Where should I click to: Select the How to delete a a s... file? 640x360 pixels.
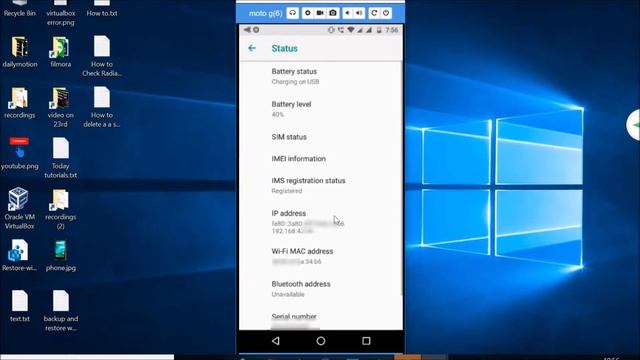point(102,107)
